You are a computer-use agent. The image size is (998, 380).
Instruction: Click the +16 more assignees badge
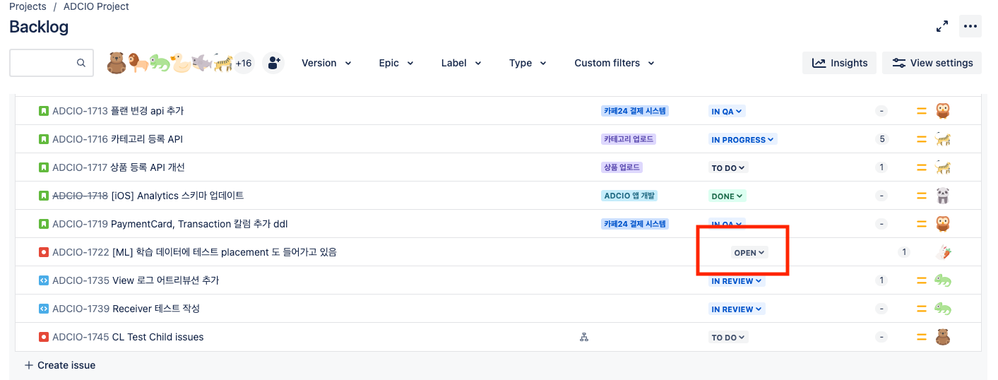point(243,63)
